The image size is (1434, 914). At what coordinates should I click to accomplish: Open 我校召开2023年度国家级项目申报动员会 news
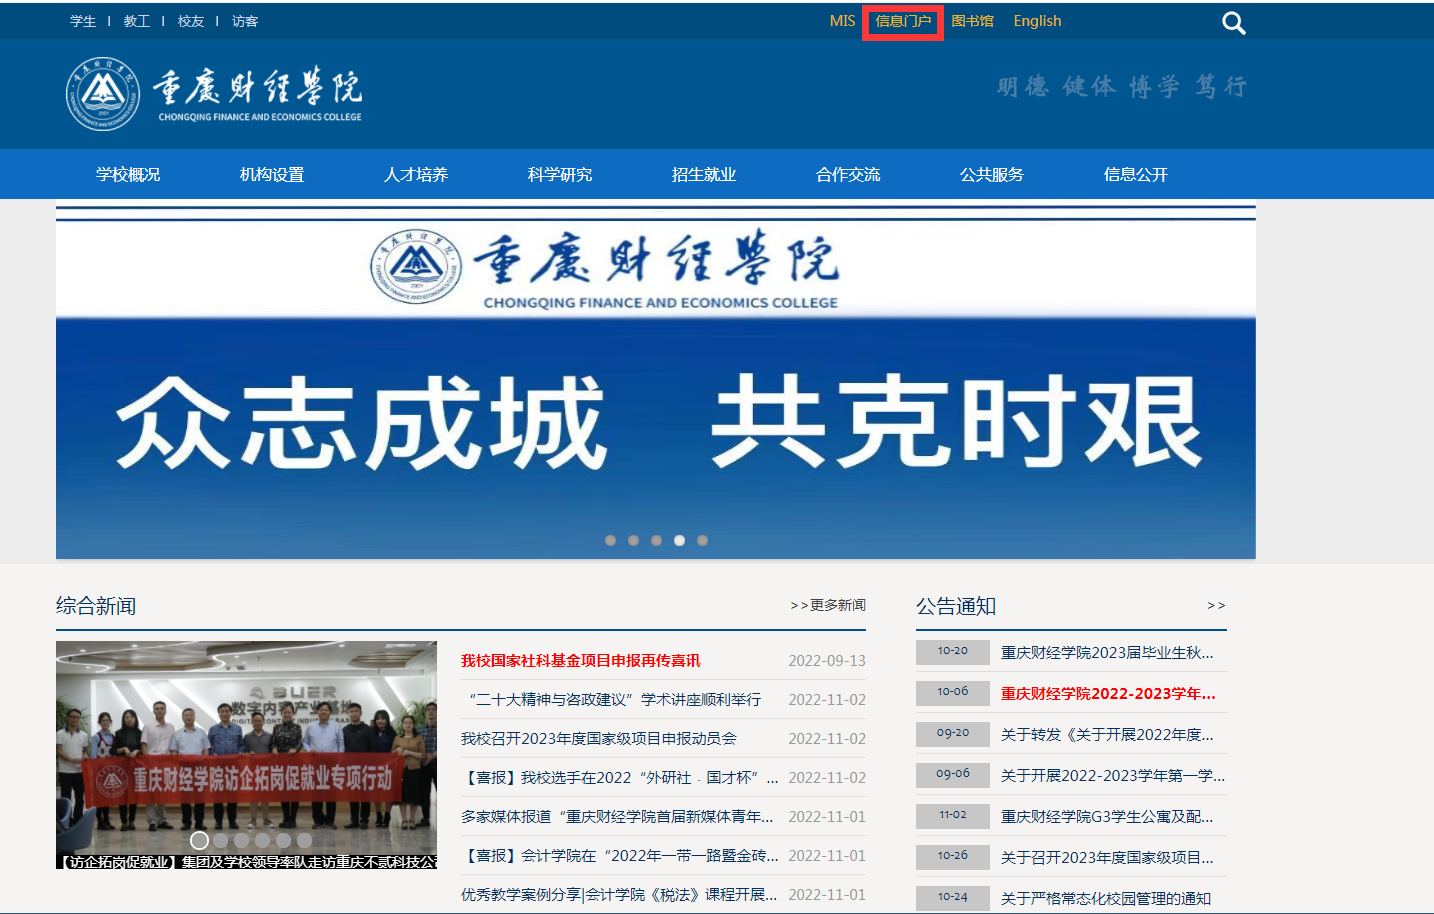pyautogui.click(x=599, y=738)
